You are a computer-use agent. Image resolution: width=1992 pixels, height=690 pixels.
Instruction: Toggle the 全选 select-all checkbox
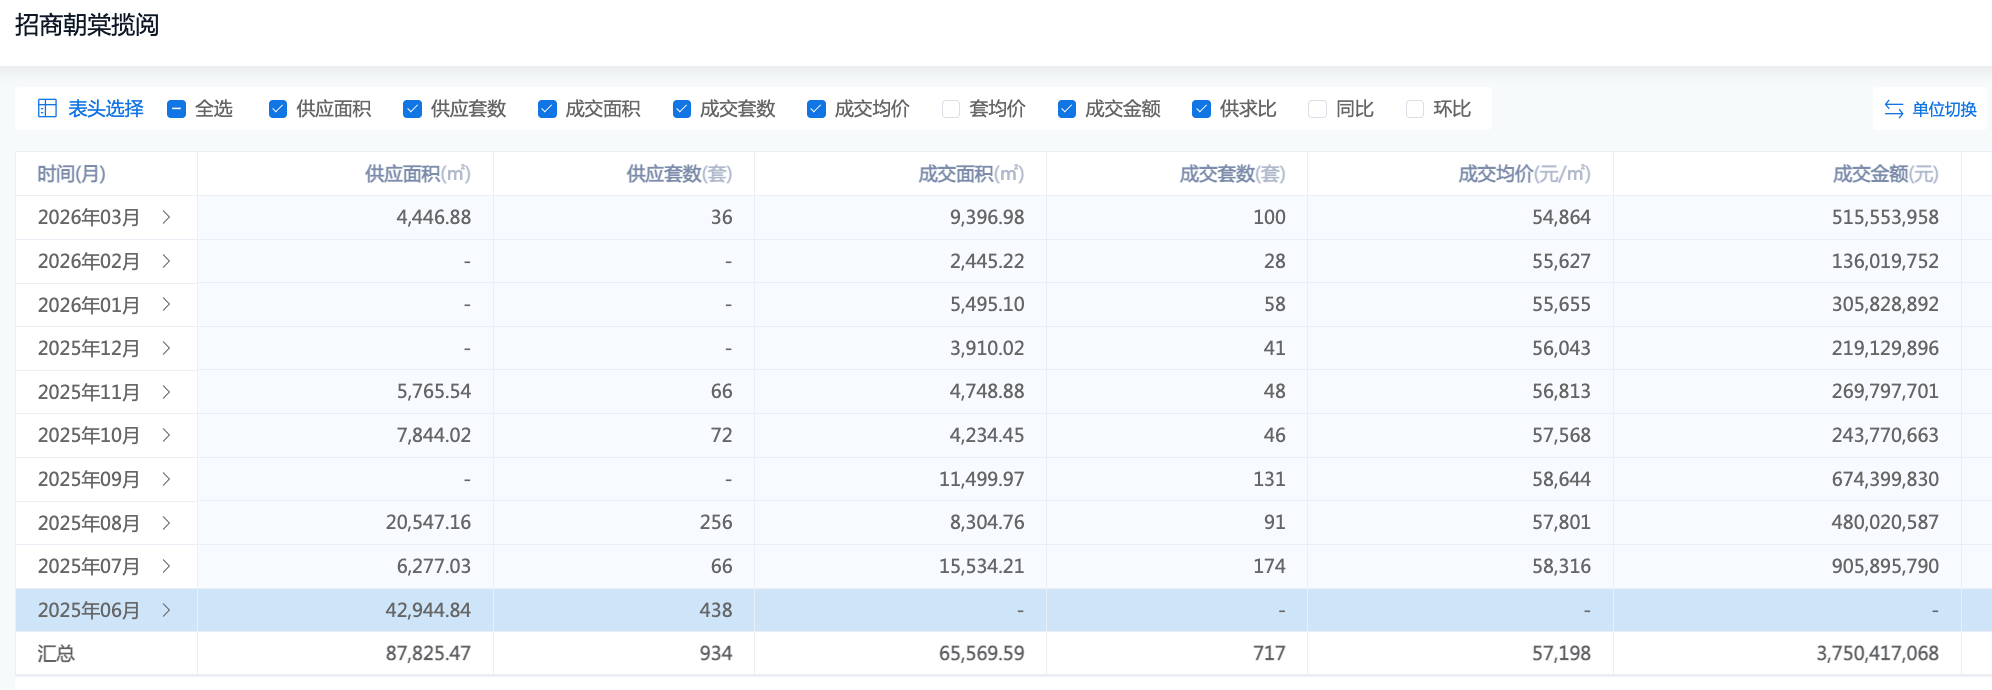(177, 109)
